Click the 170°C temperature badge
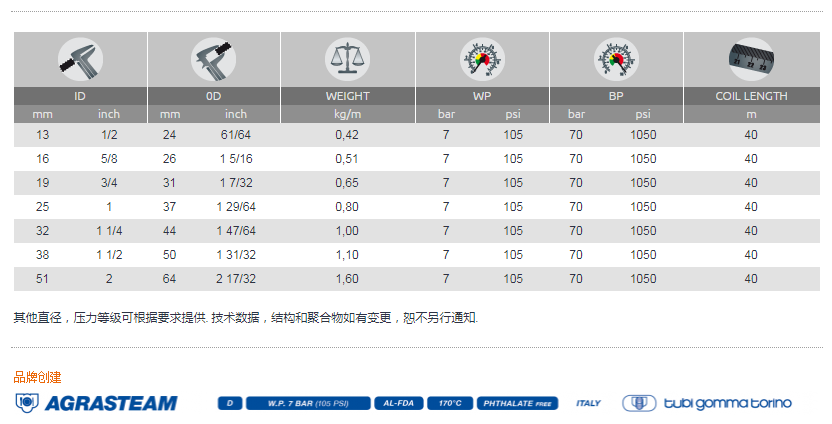Viewport: 832px width, 424px height. coord(450,403)
